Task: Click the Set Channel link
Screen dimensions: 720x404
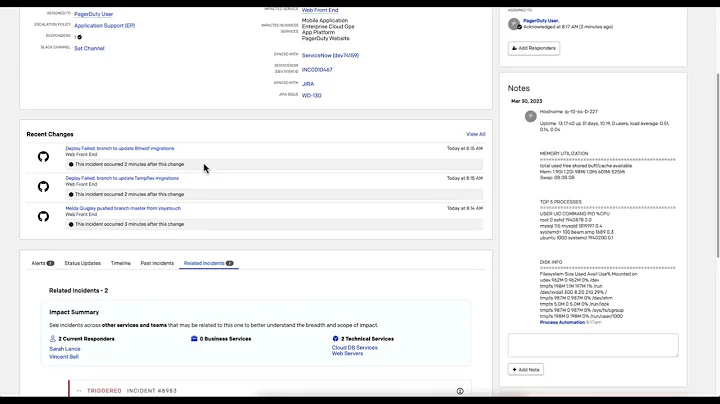Action: 89,48
